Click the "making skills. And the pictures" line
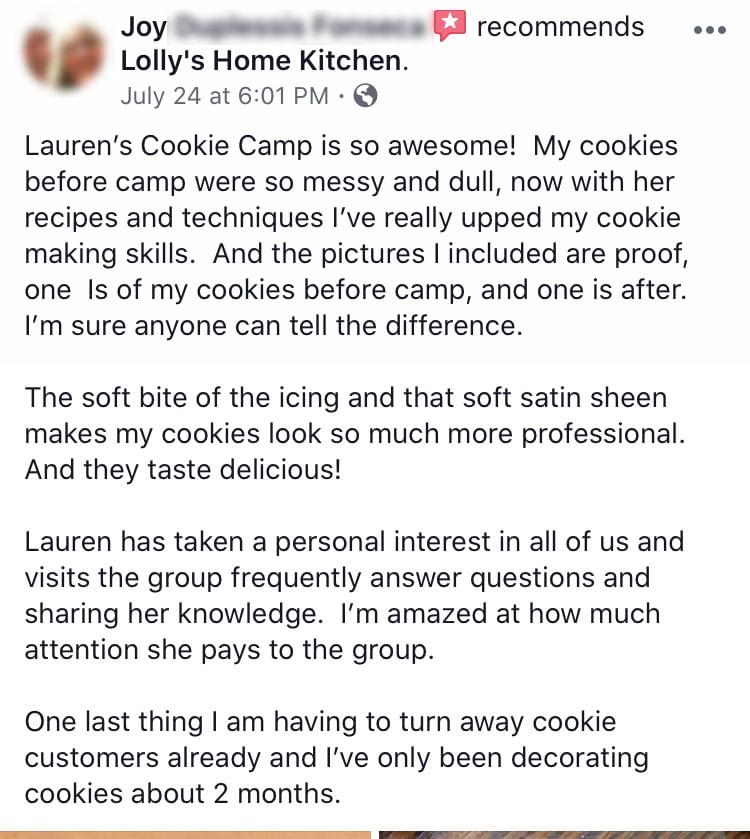This screenshot has width=750, height=839. 356,254
